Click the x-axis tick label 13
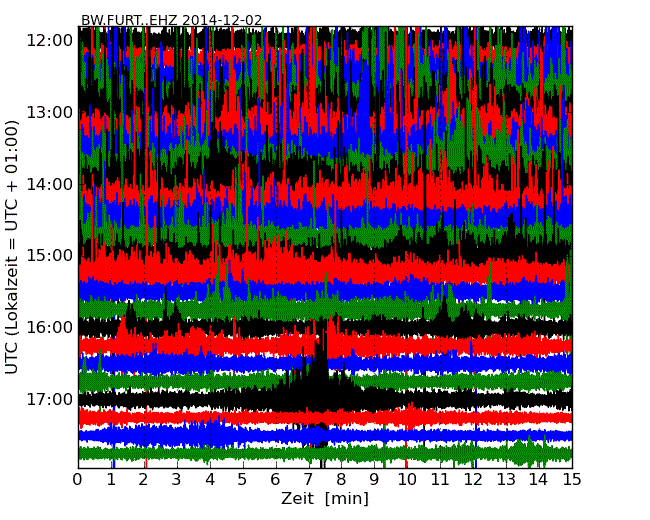The image size is (650, 520). (x=506, y=479)
